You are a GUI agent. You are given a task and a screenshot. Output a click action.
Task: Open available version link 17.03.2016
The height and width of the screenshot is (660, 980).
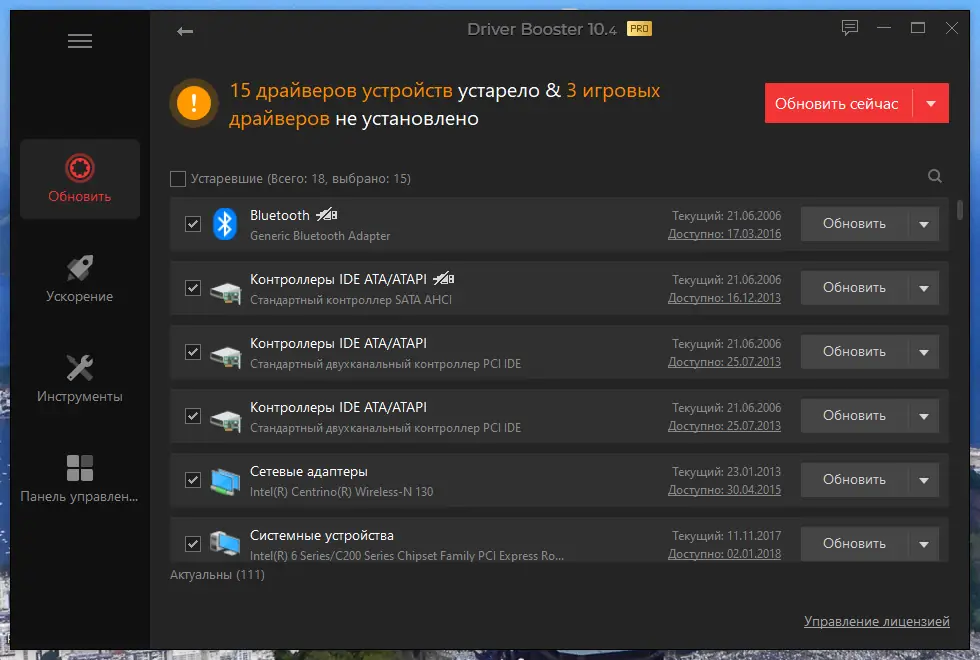pos(724,234)
